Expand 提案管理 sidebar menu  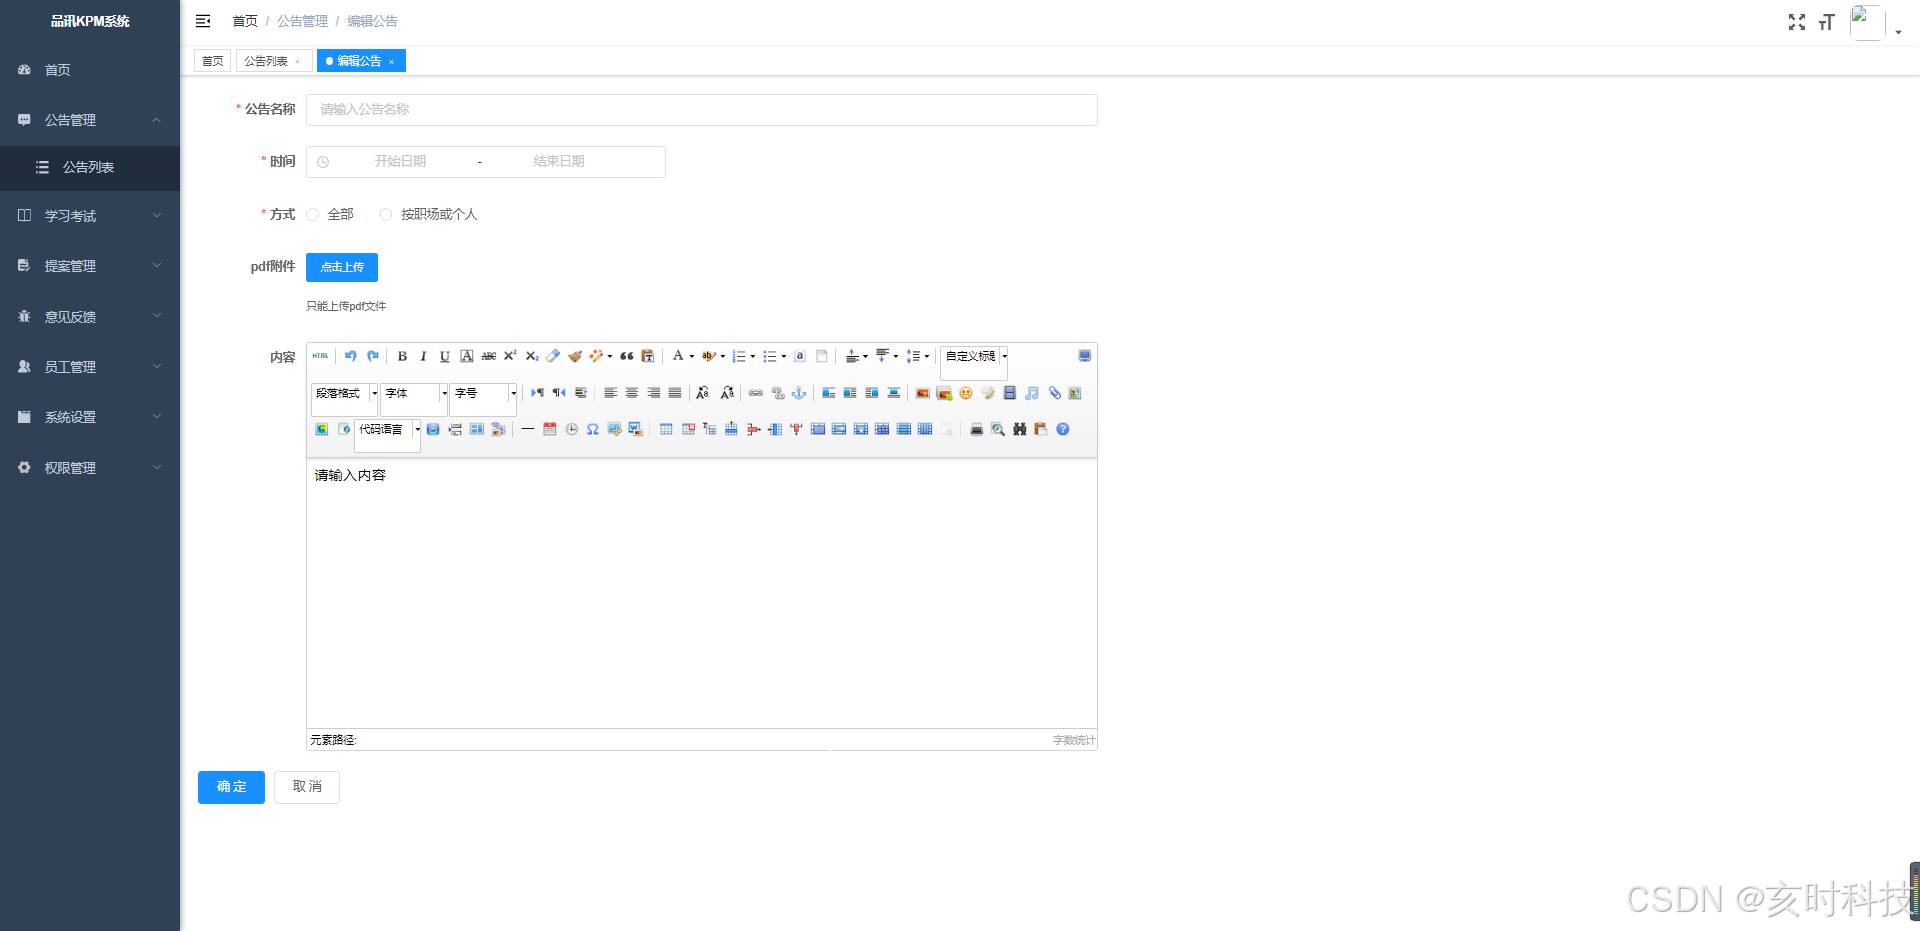[x=90, y=266]
